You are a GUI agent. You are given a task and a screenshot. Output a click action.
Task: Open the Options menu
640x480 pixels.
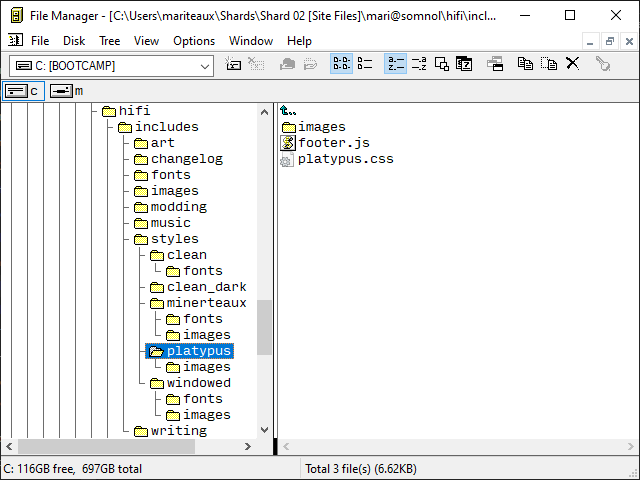pyautogui.click(x=194, y=41)
